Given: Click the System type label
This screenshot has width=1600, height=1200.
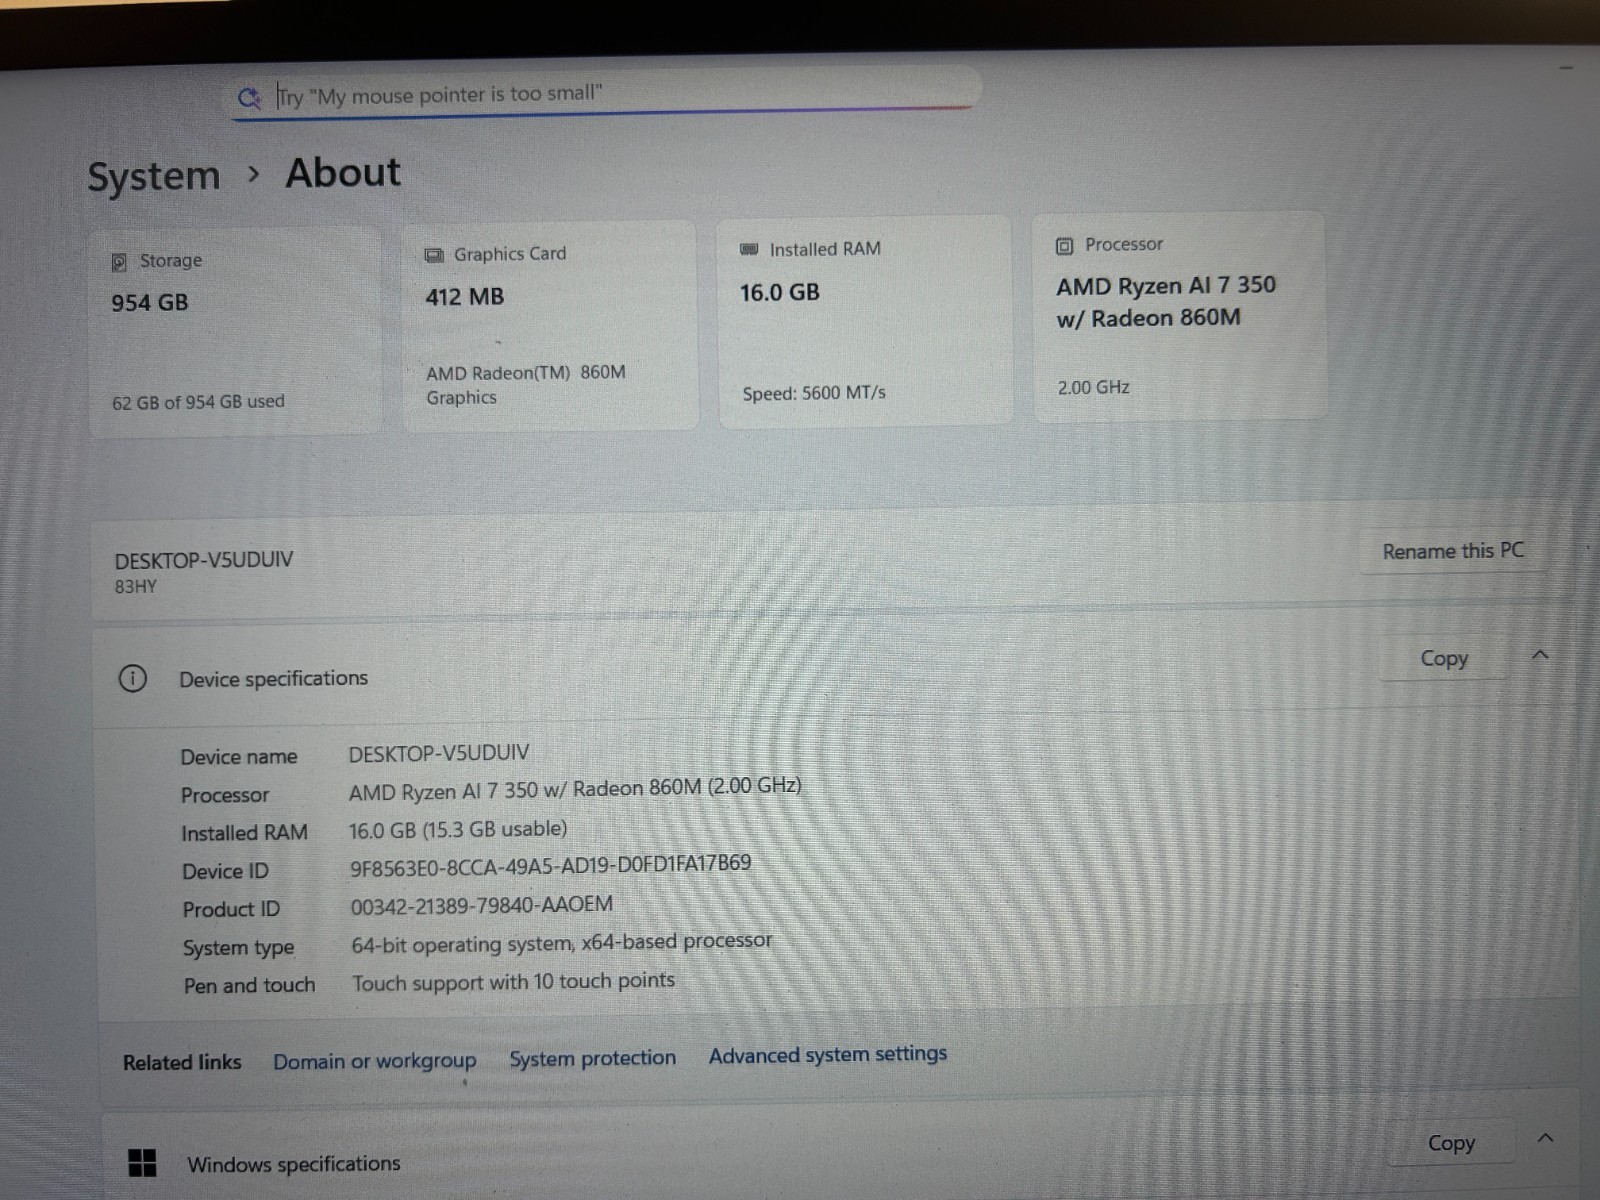Looking at the screenshot, I should coord(238,947).
